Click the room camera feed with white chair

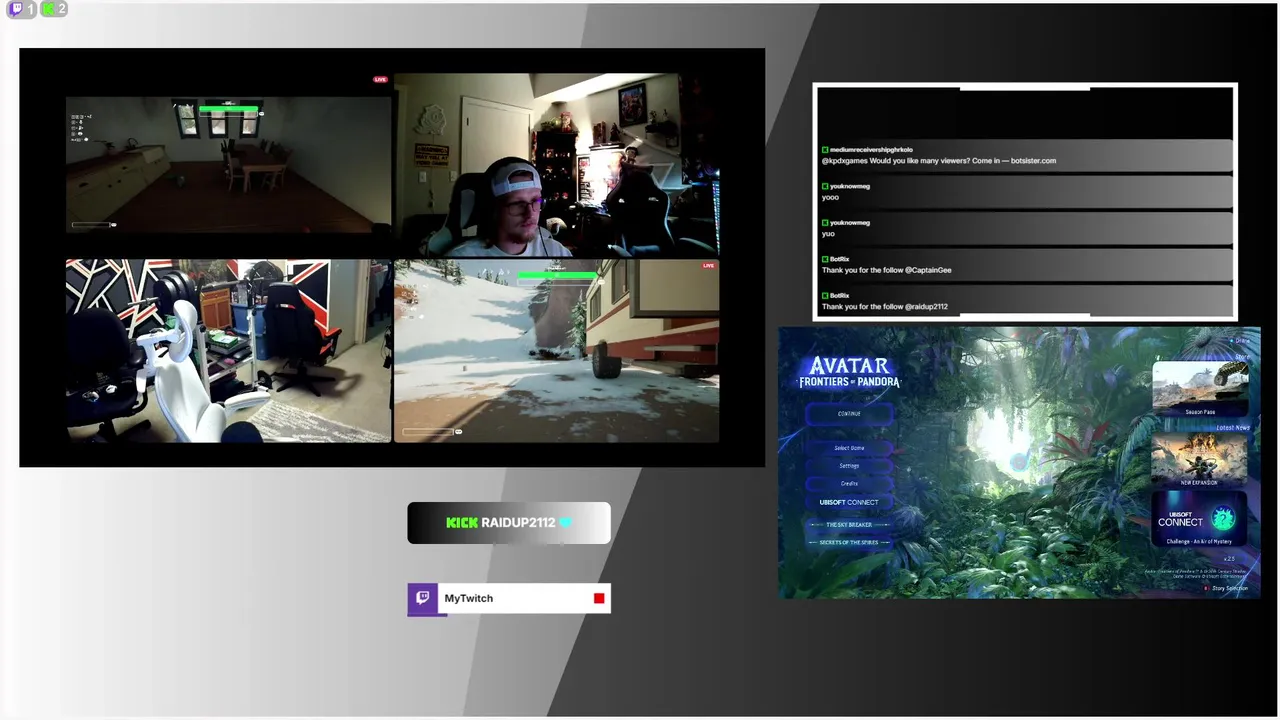click(x=229, y=351)
